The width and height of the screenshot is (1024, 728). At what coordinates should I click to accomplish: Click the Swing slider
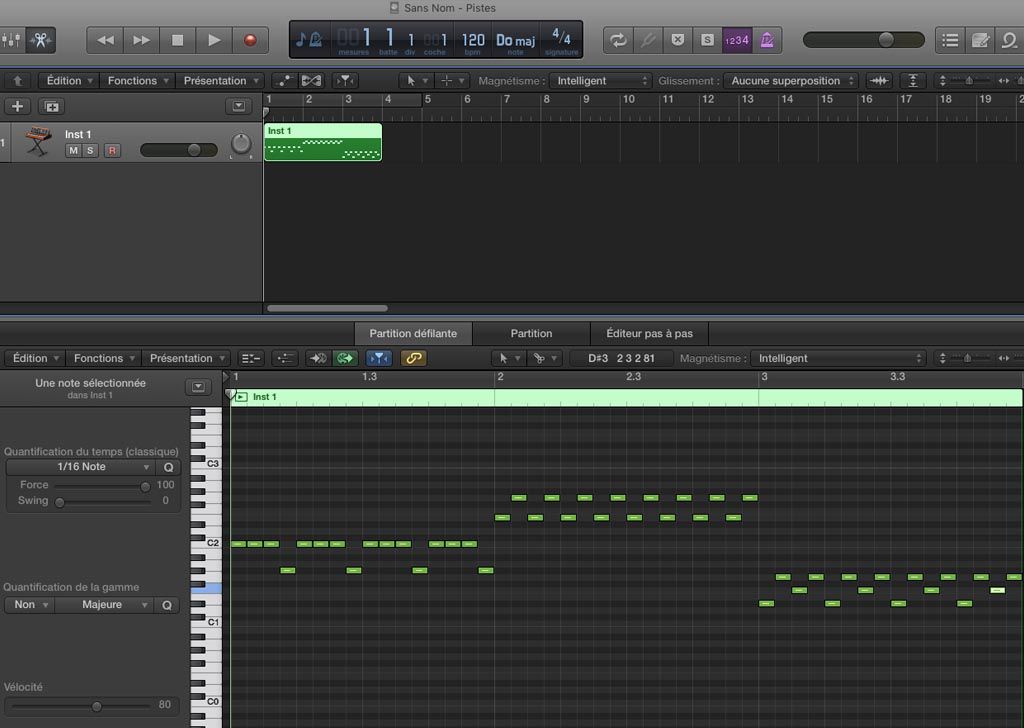click(103, 501)
